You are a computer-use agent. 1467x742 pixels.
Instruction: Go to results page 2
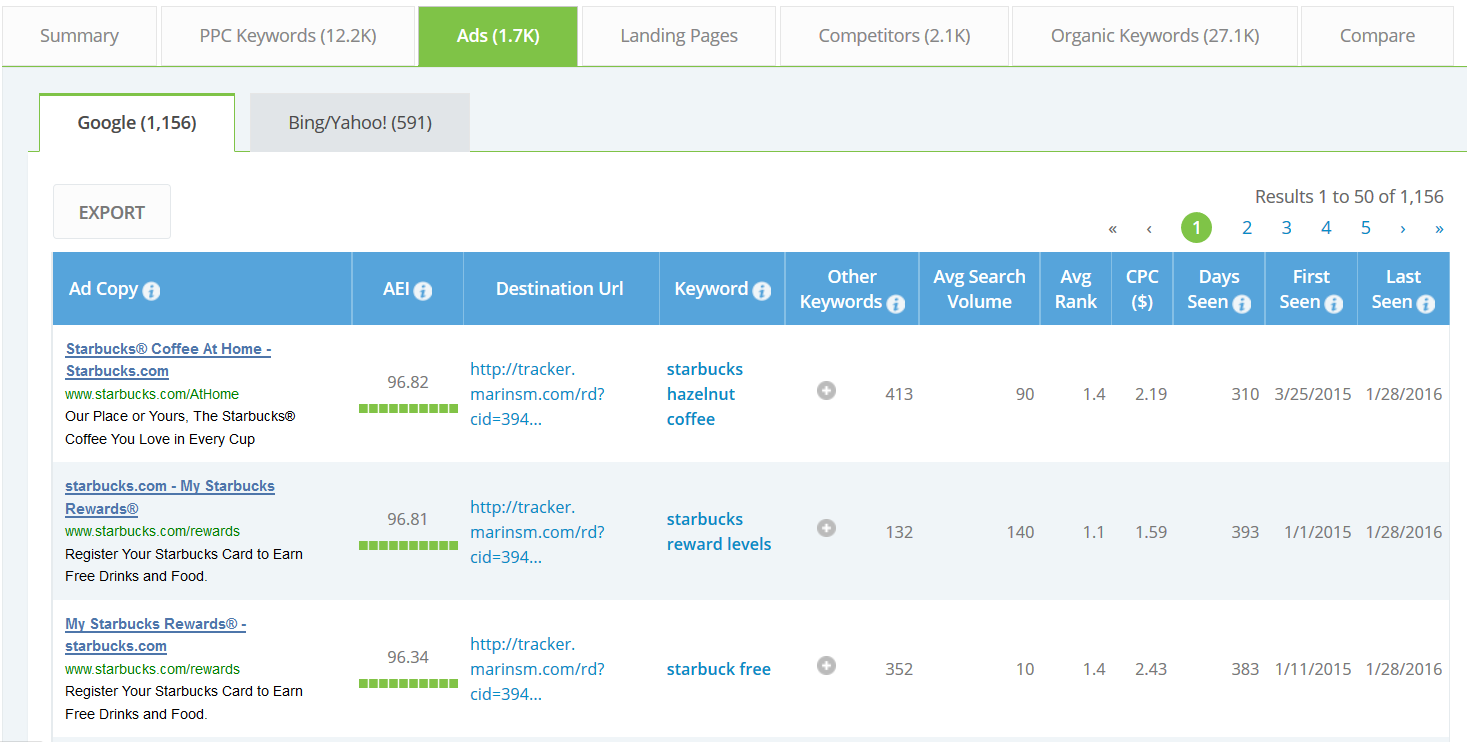click(x=1247, y=228)
